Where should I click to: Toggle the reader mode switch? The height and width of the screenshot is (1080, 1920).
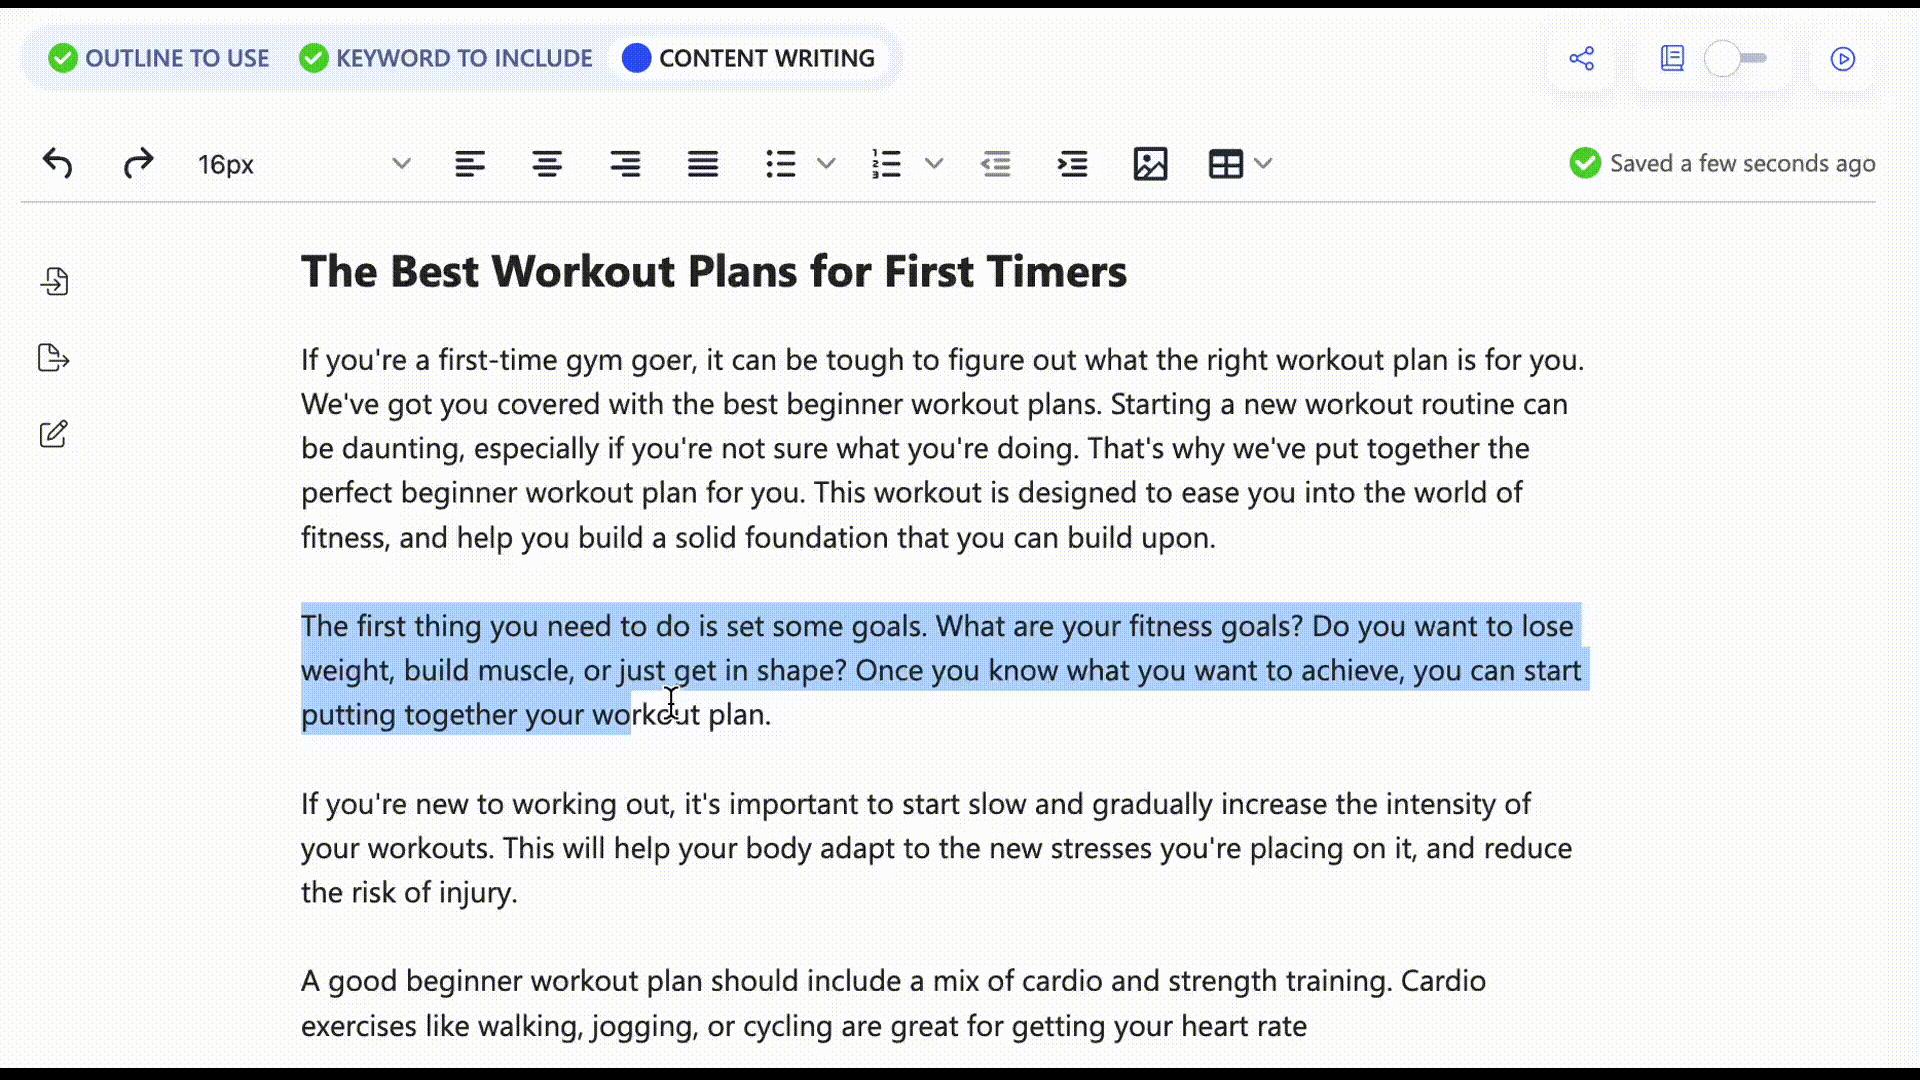1736,58
